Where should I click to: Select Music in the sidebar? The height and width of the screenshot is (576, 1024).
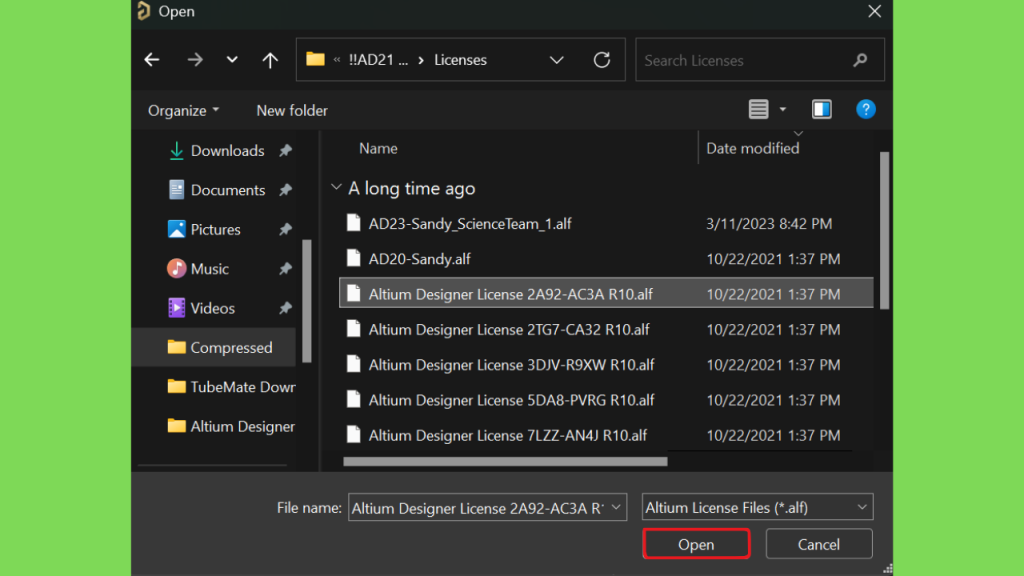pyautogui.click(x=210, y=269)
